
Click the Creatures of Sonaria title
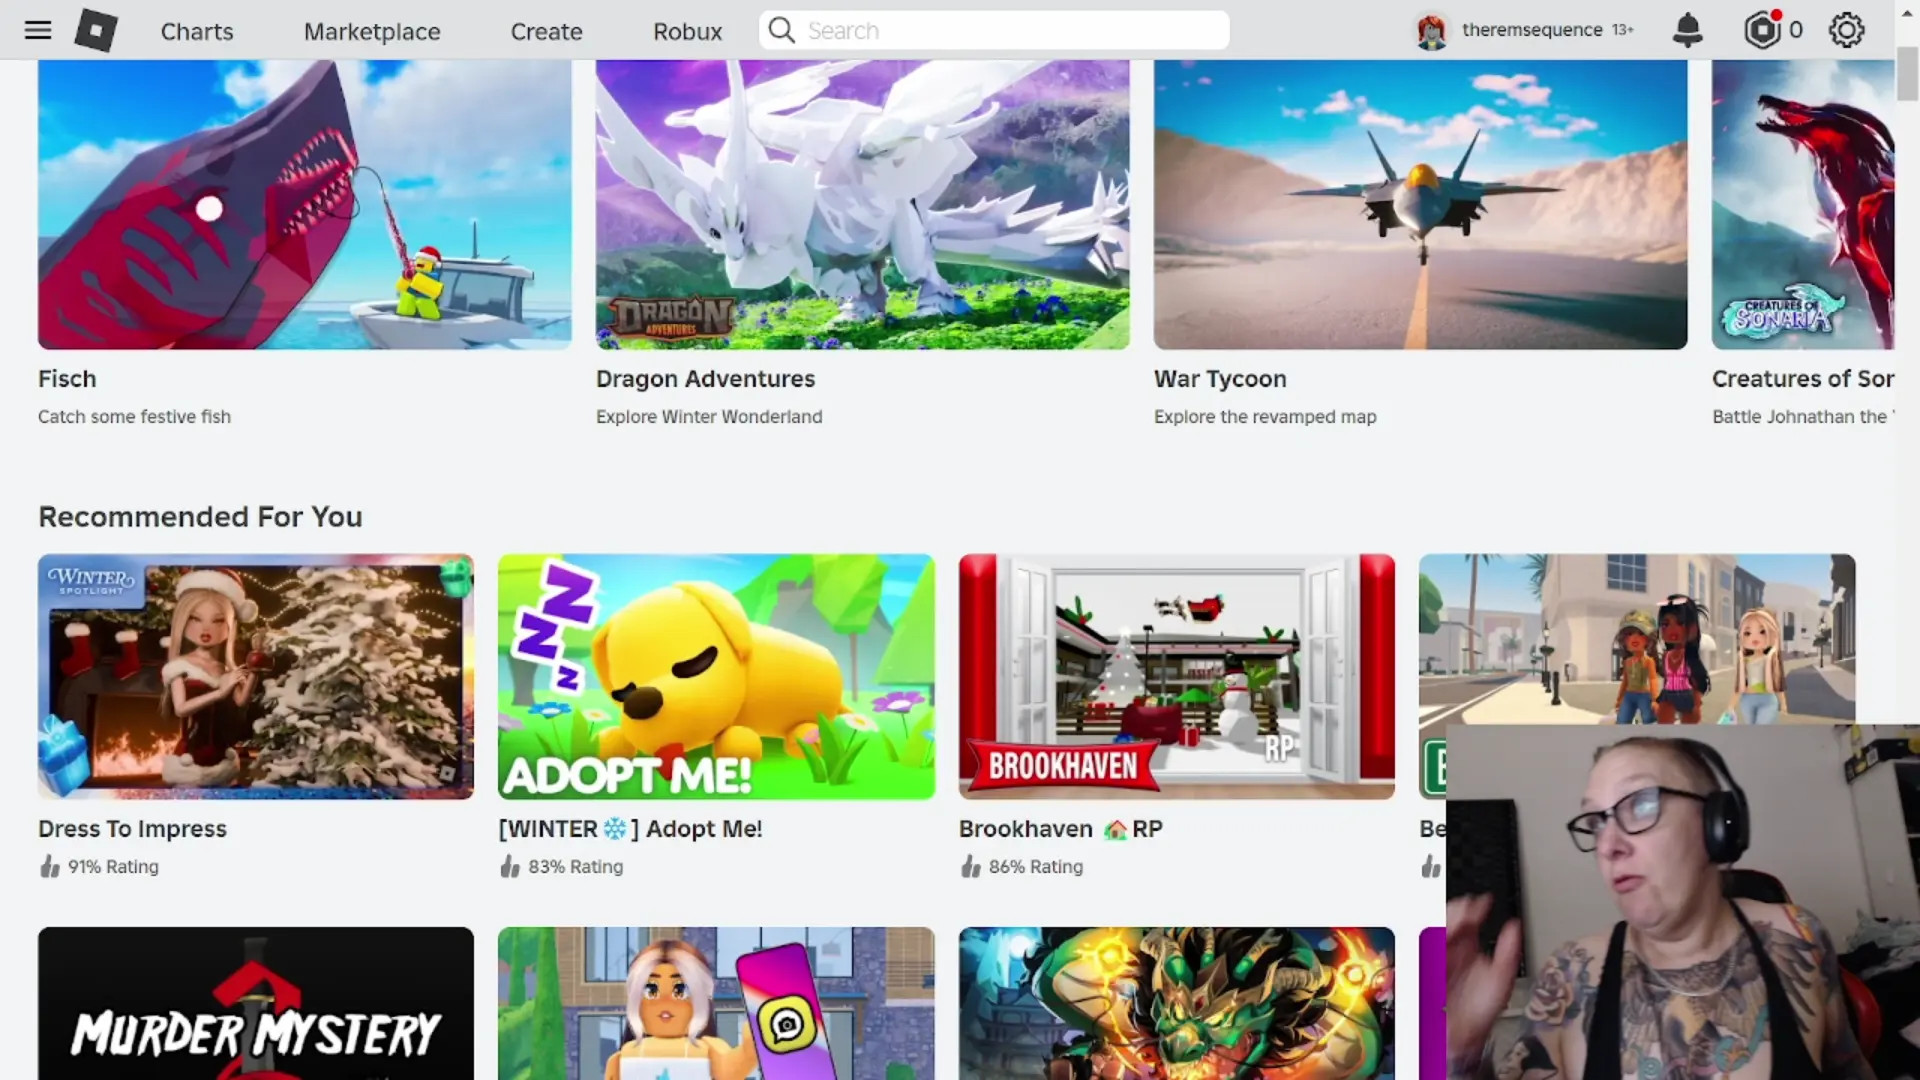tap(1803, 379)
